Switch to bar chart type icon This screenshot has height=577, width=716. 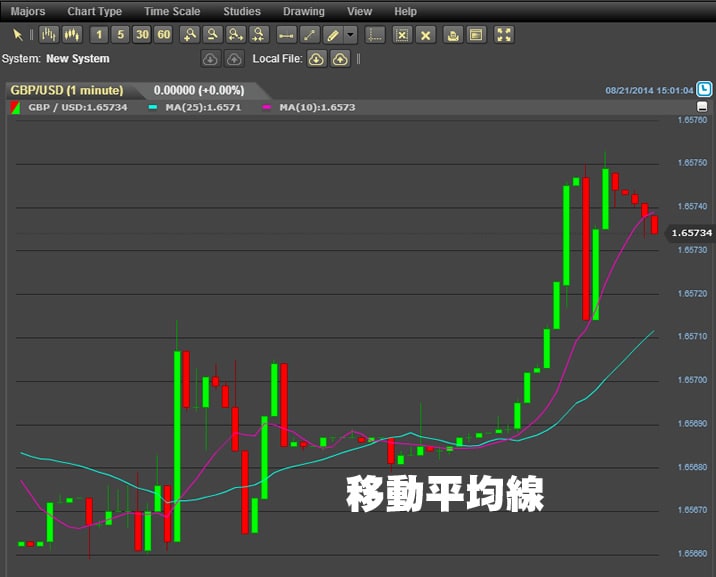click(48, 35)
